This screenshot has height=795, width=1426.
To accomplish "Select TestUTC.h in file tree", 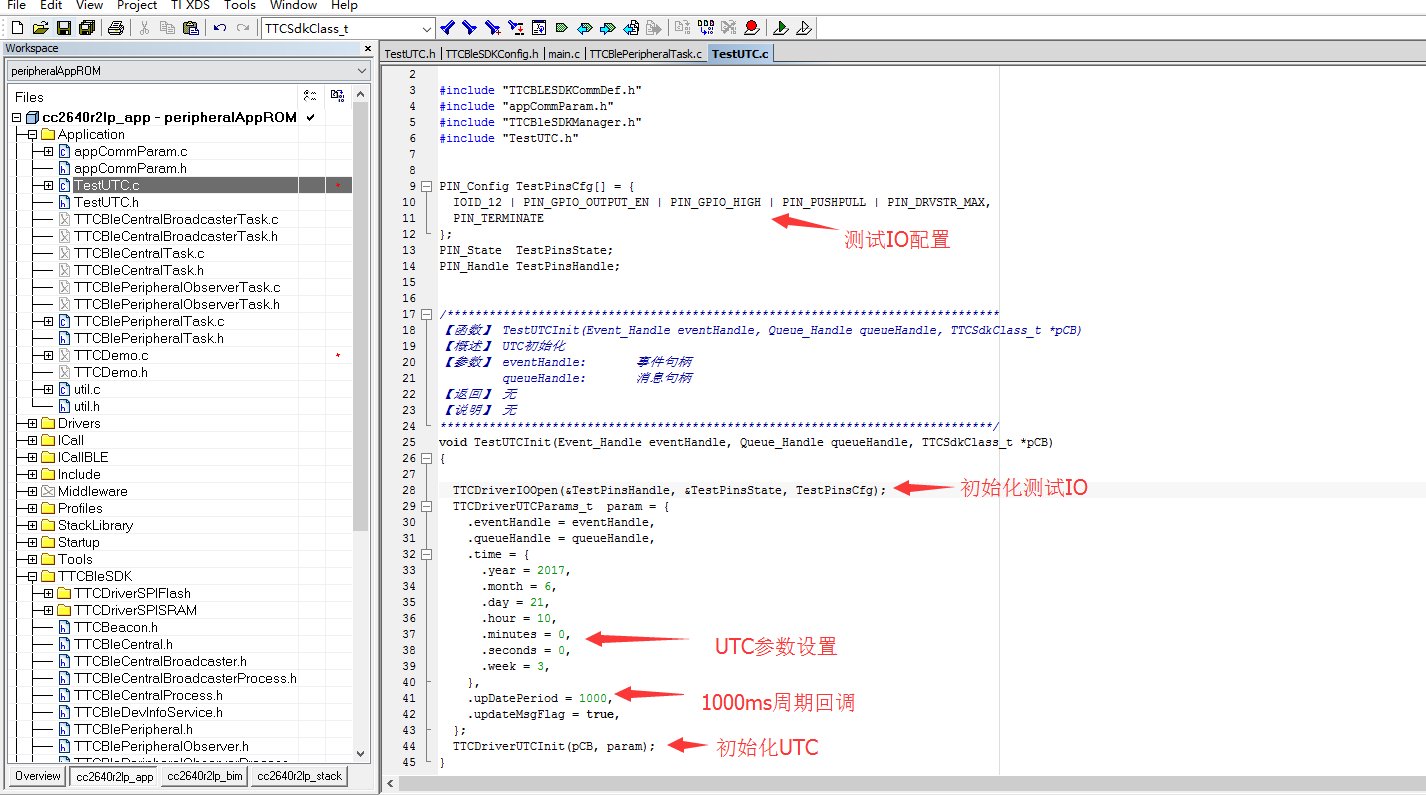I will 106,203.
